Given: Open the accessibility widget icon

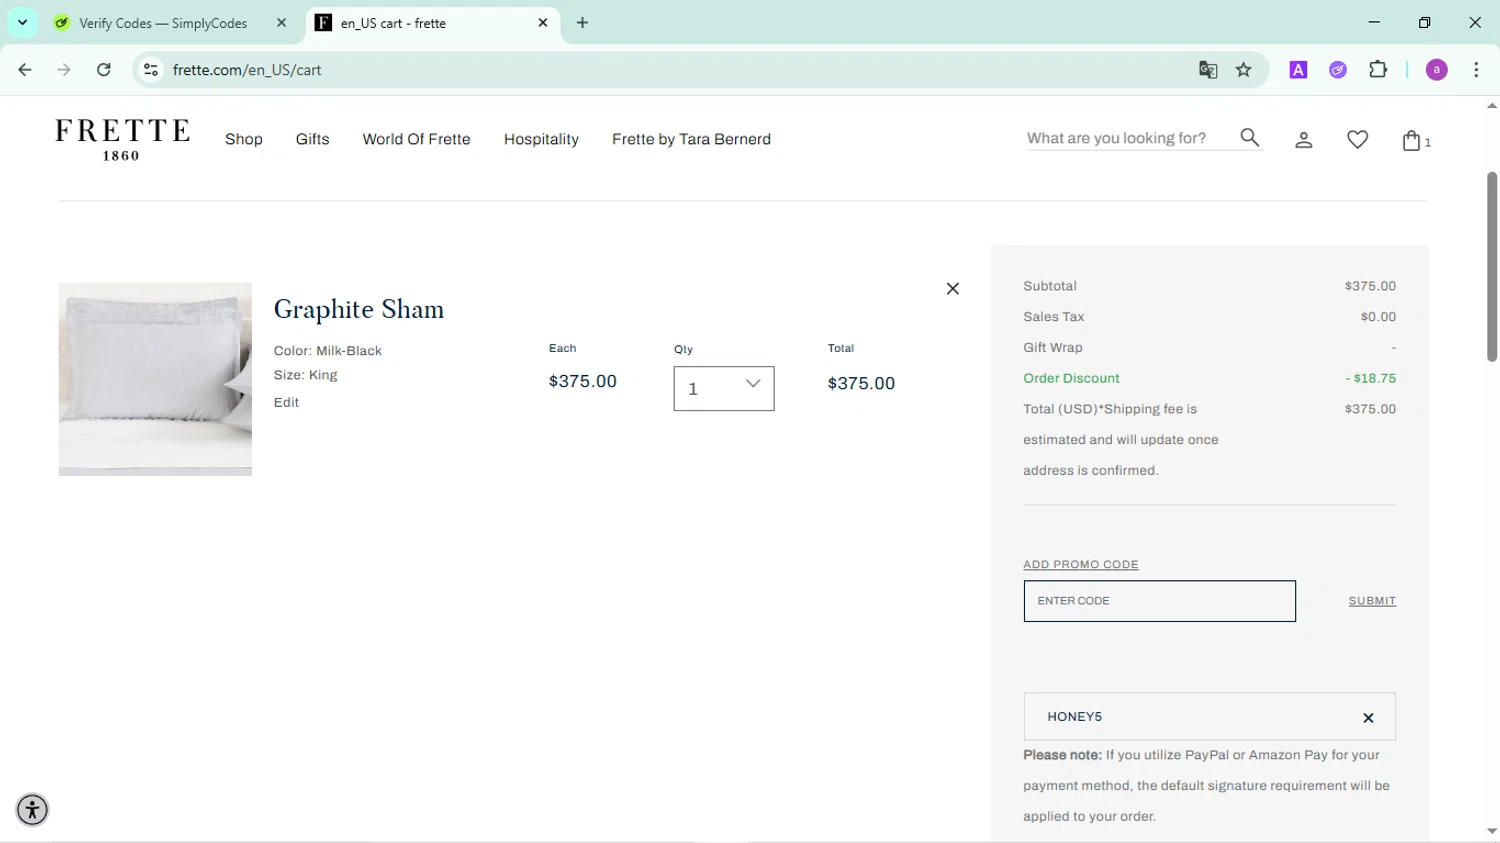Looking at the screenshot, I should [x=32, y=810].
